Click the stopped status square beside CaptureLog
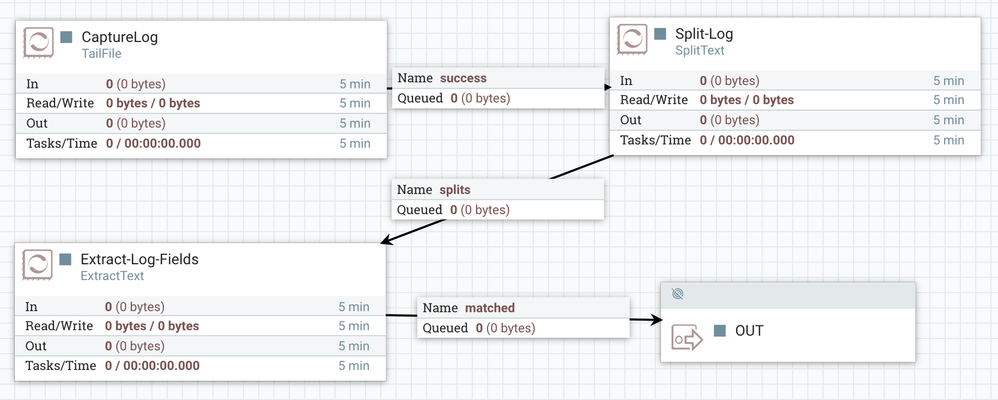 (x=67, y=37)
